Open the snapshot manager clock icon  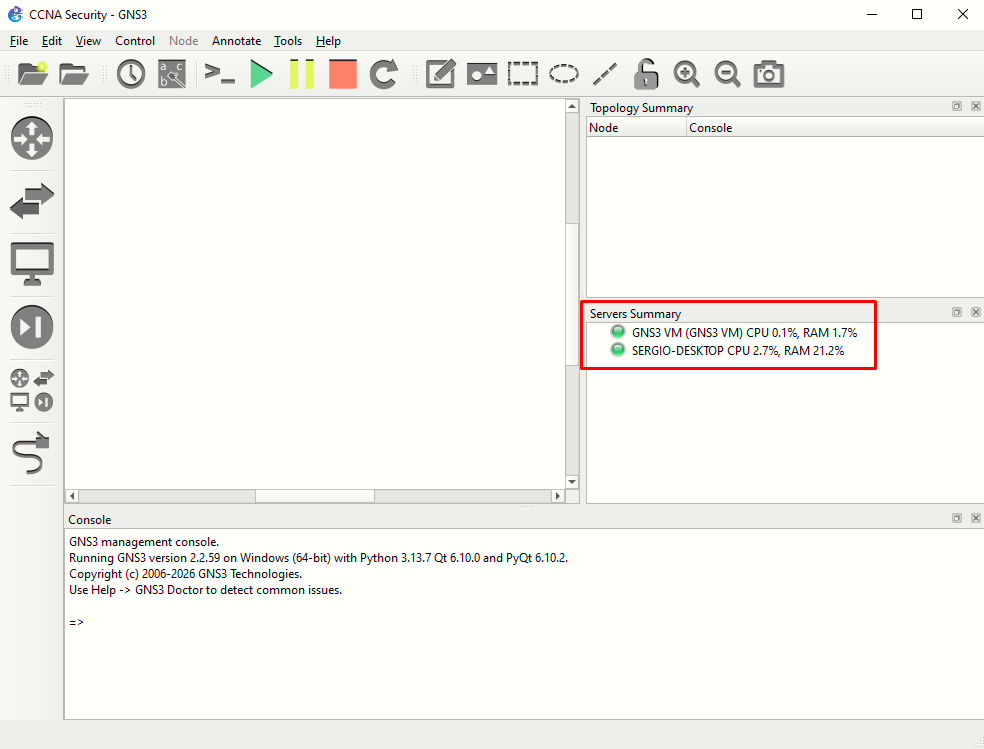(x=131, y=74)
